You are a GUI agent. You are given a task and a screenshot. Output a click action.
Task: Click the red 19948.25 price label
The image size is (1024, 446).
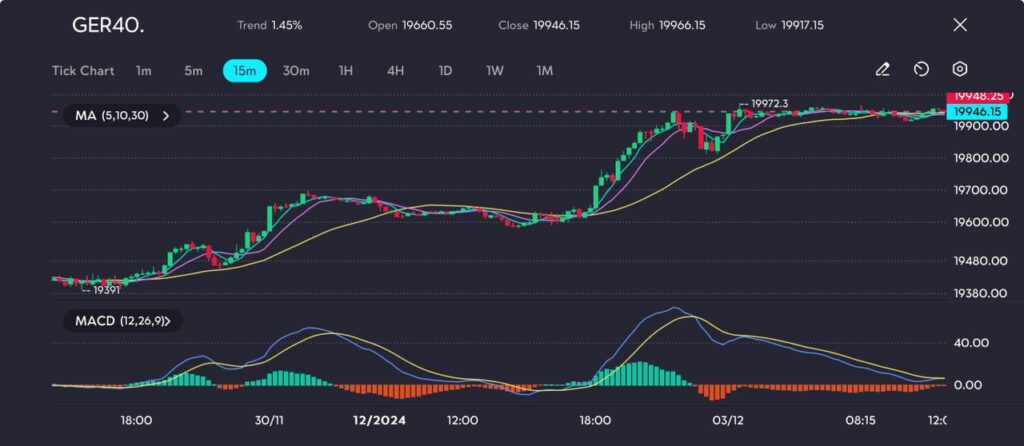coord(980,97)
